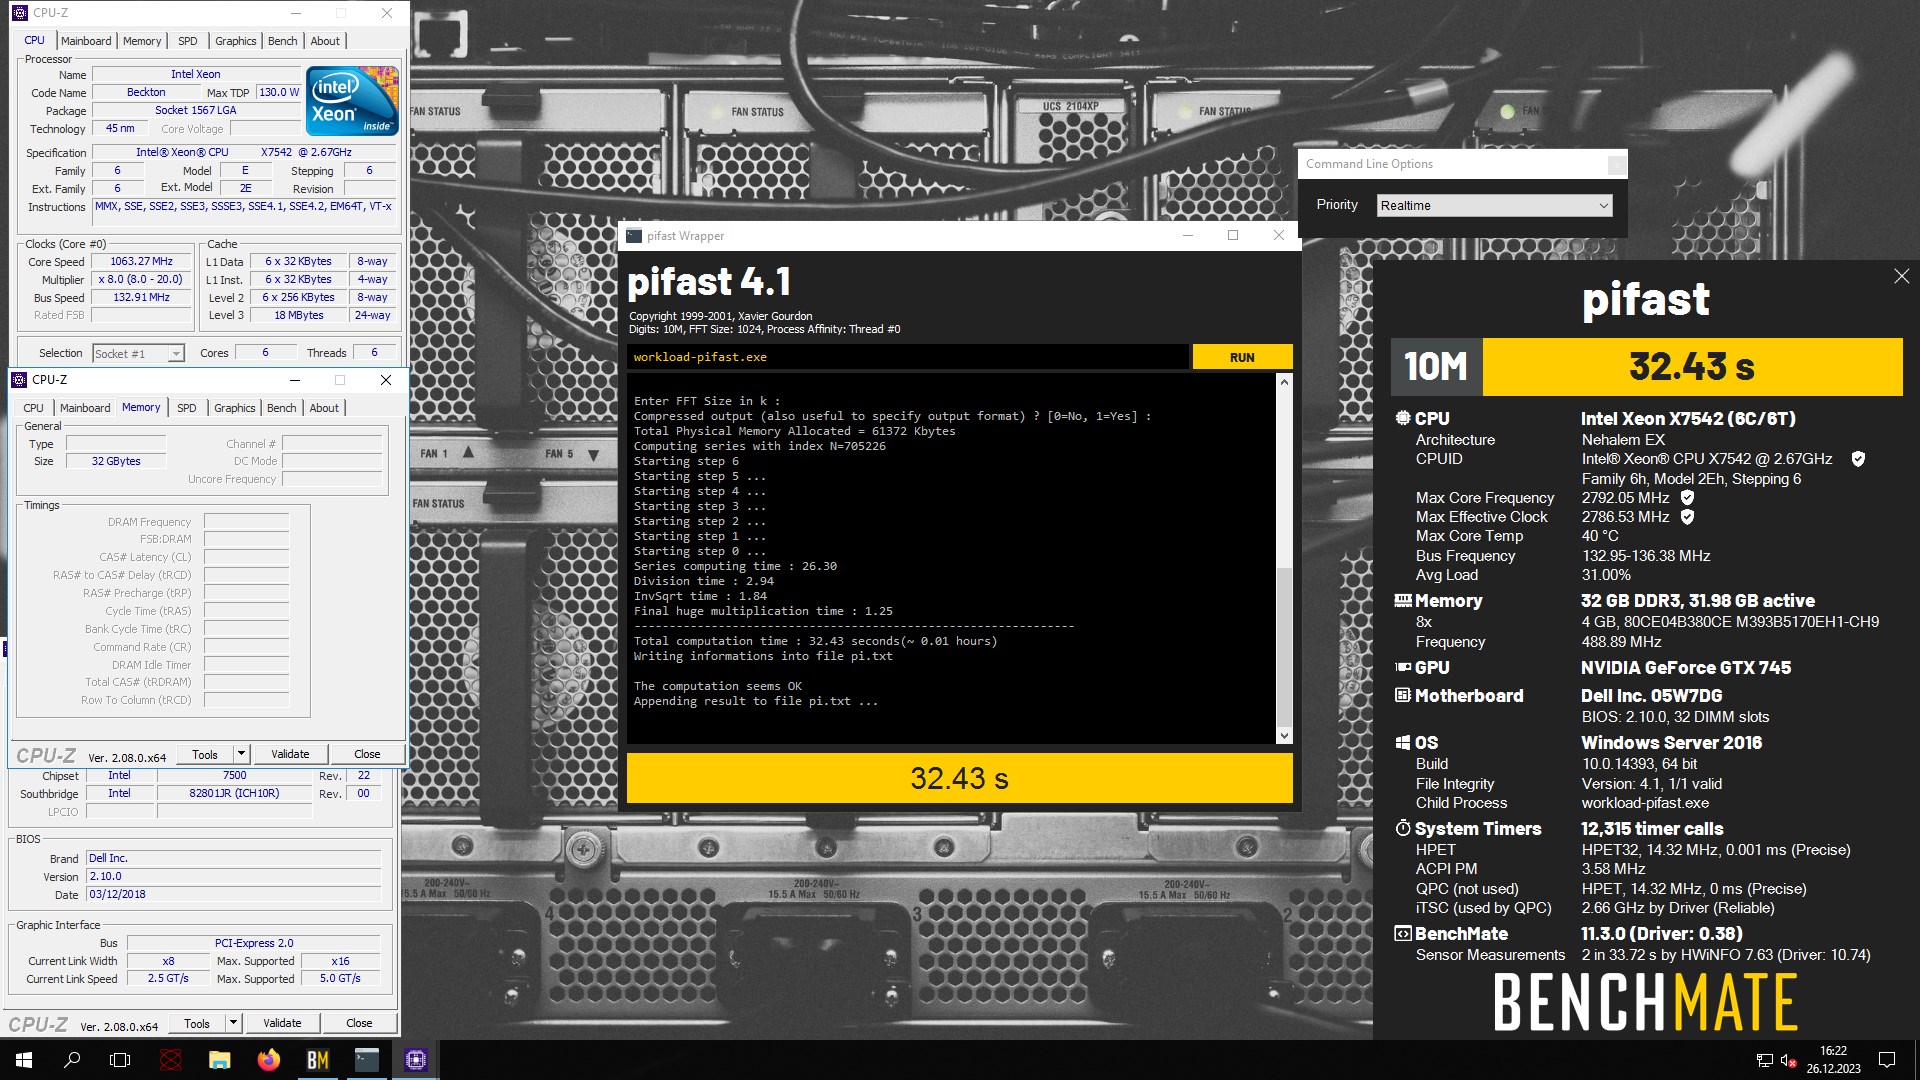Click the pifast Wrapper title bar icon
This screenshot has height=1080, width=1920.
634,236
